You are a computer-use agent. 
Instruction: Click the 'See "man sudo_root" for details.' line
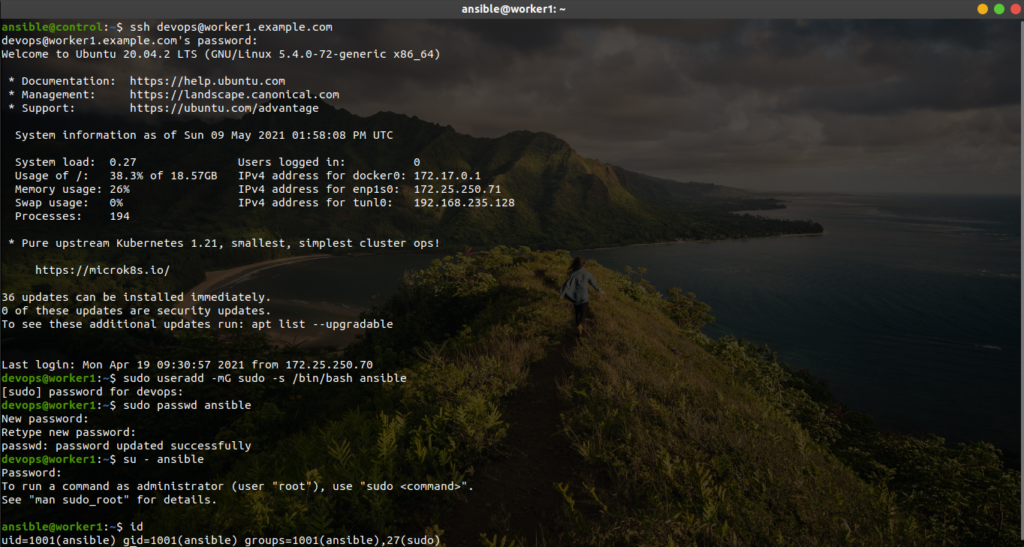(x=109, y=500)
